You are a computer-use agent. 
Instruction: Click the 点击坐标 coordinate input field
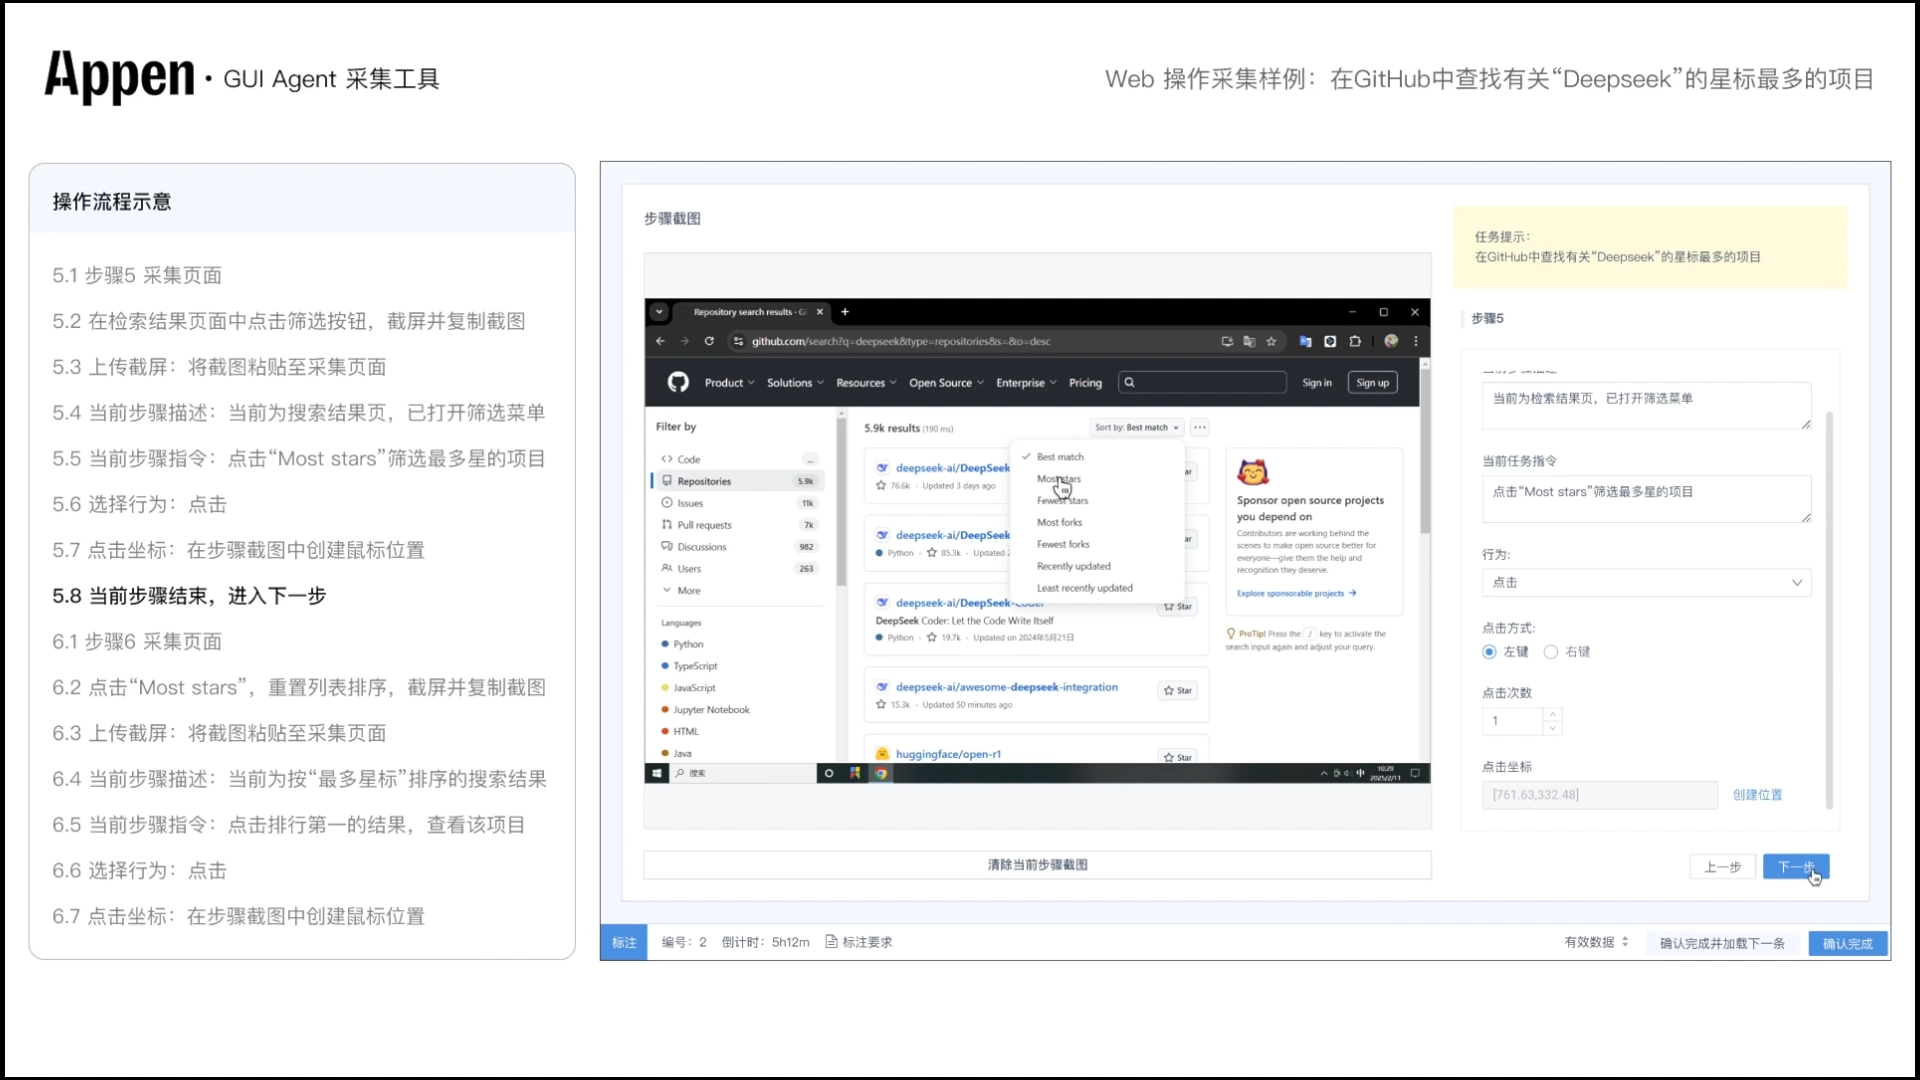(1597, 795)
